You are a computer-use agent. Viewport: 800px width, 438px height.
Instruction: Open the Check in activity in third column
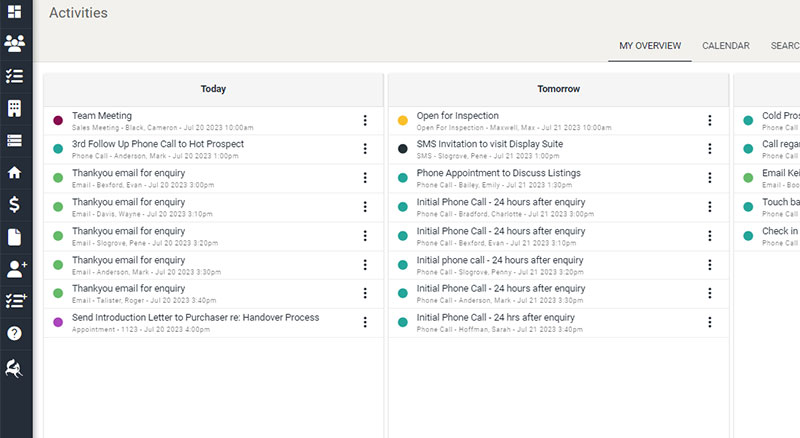coord(767,236)
